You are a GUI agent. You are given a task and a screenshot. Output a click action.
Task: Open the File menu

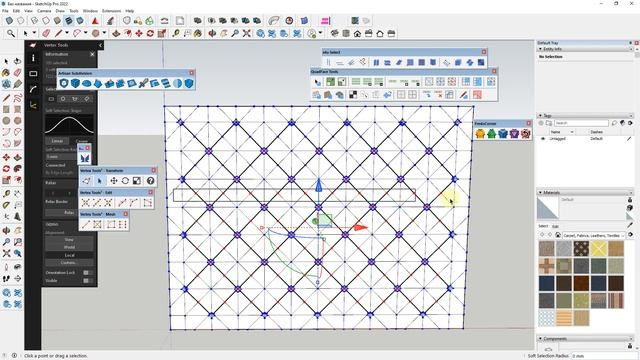(x=5, y=11)
